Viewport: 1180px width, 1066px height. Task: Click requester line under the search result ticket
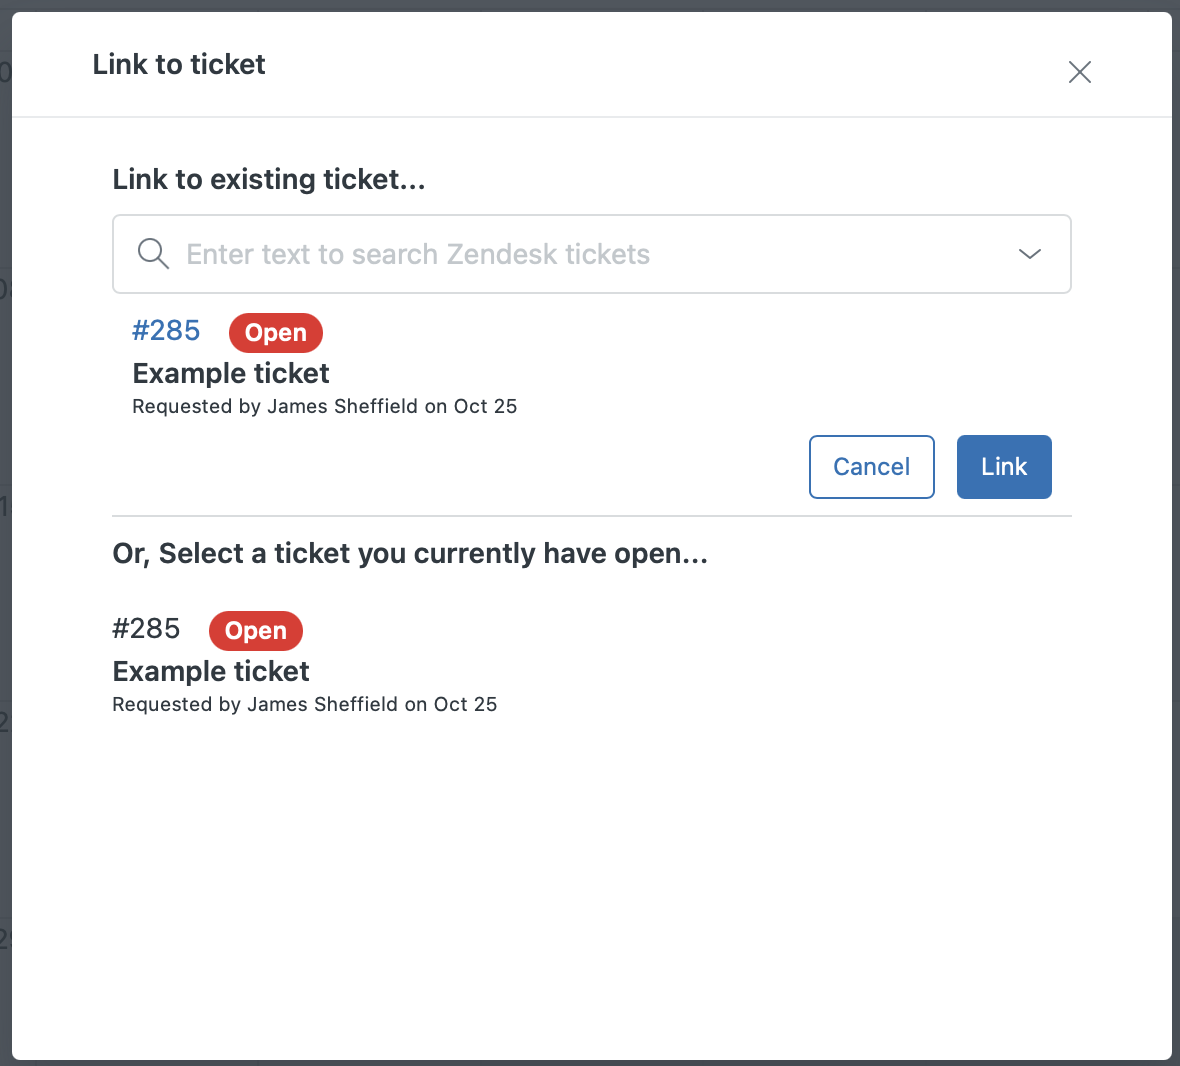tap(325, 407)
